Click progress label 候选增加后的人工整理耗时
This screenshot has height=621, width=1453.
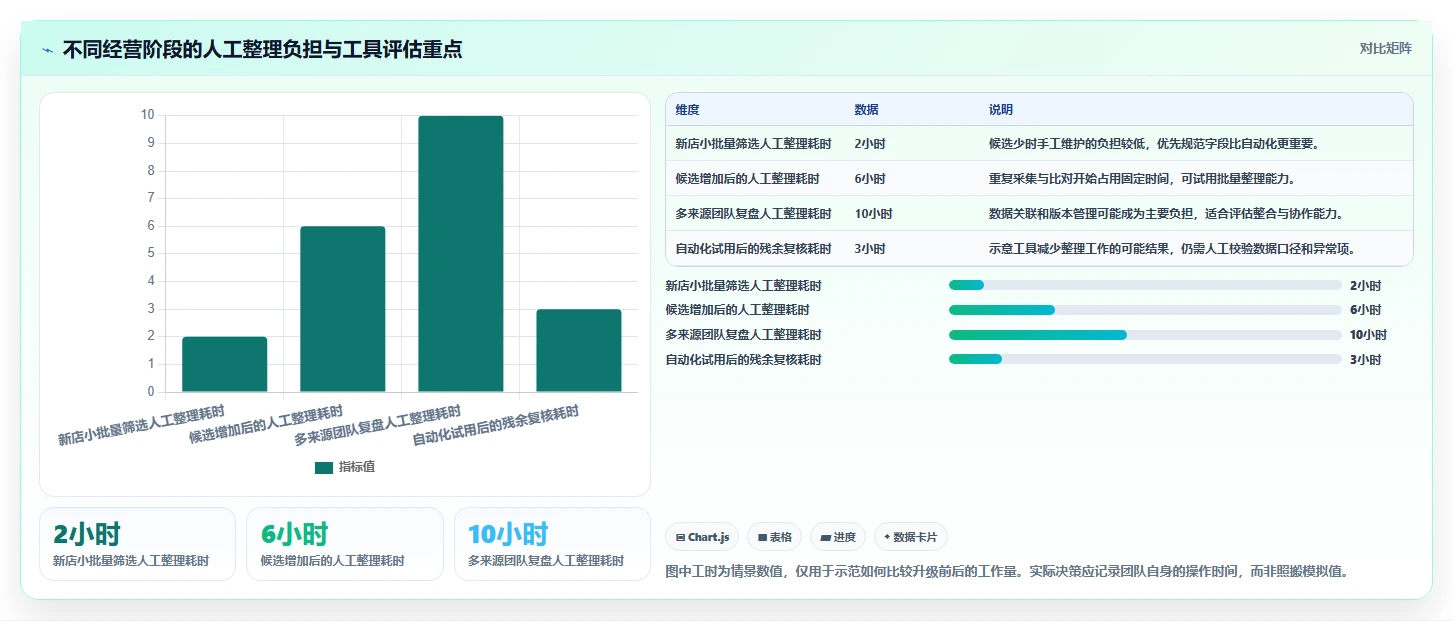click(737, 310)
